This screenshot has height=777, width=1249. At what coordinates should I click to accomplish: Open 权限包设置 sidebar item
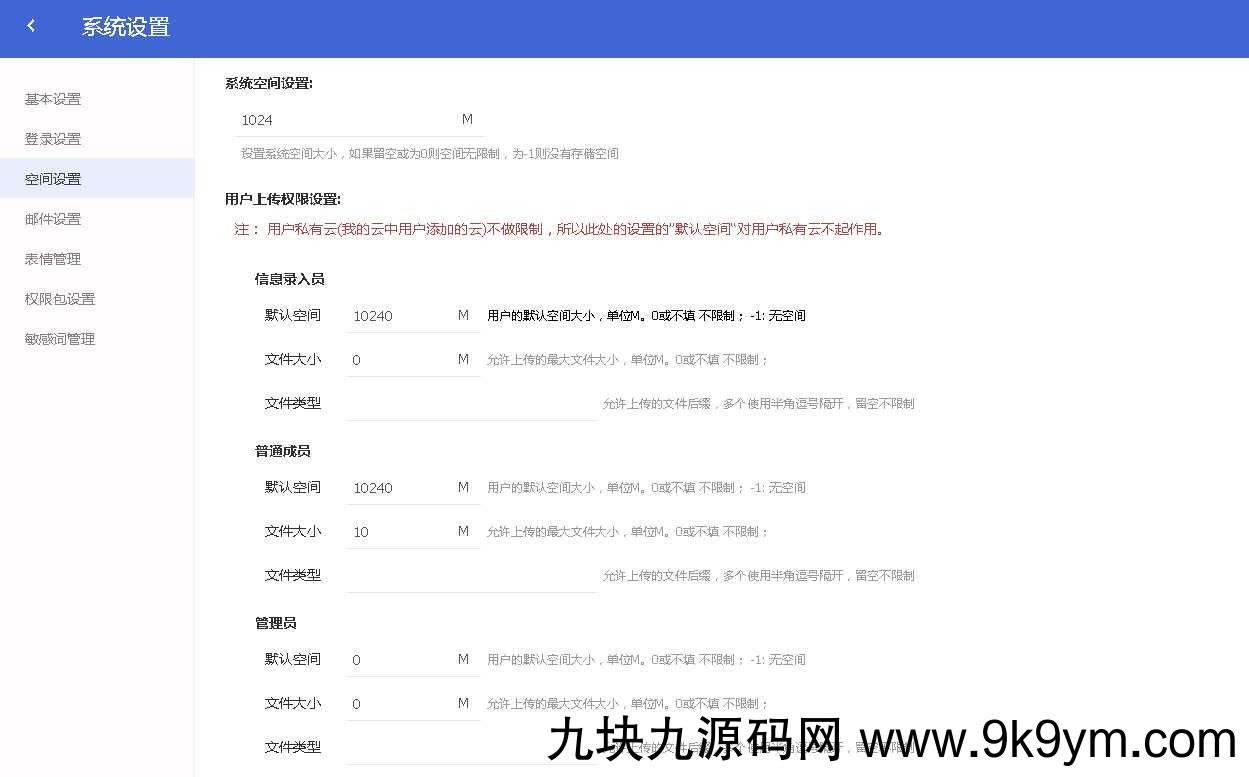tap(60, 299)
